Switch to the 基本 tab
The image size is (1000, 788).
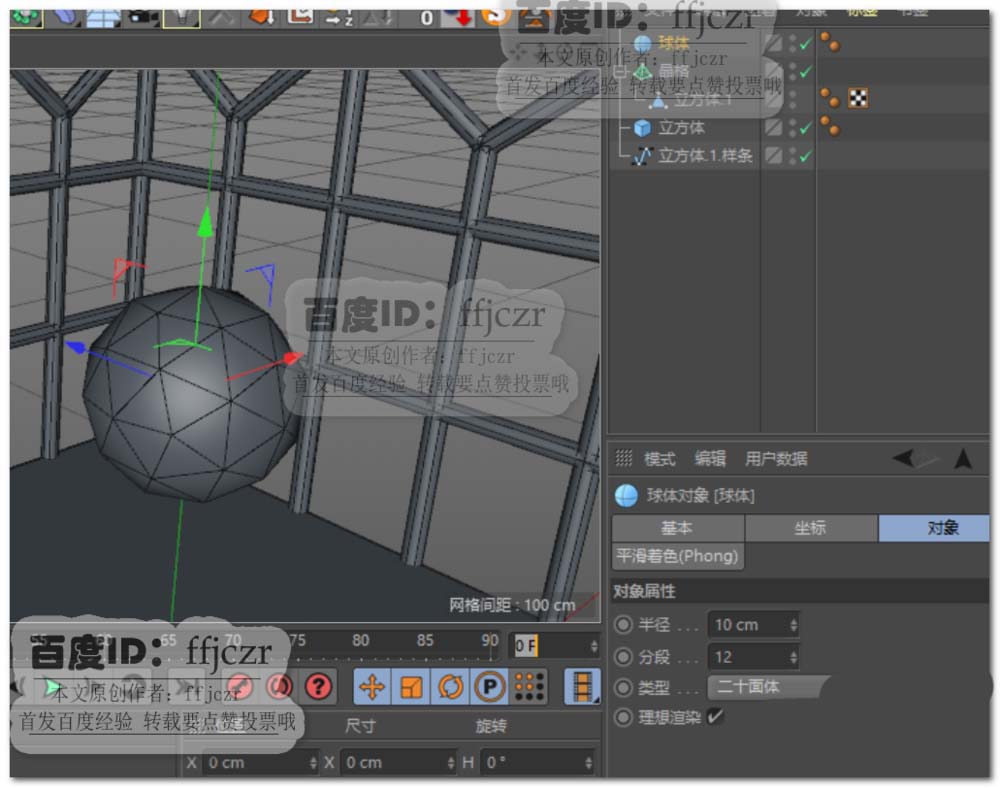pos(677,528)
